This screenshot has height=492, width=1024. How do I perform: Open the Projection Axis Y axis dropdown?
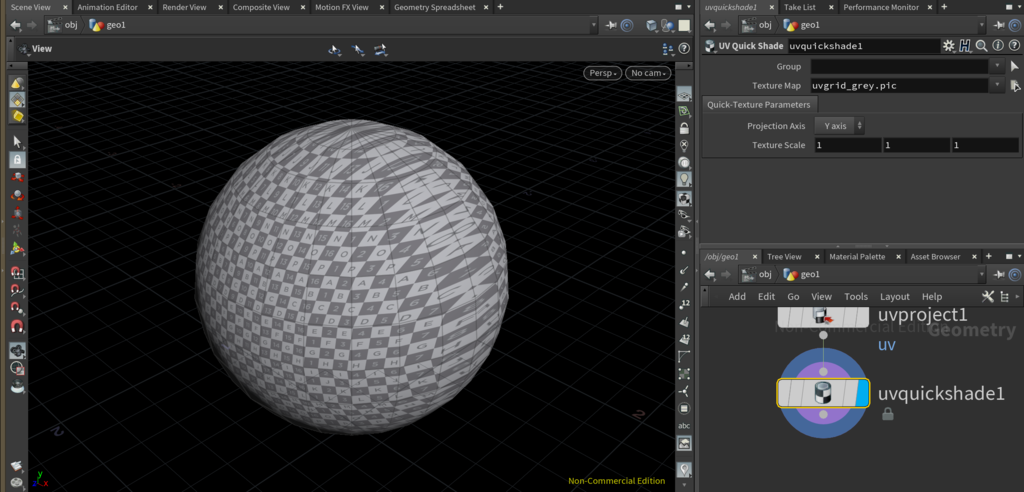coord(839,125)
